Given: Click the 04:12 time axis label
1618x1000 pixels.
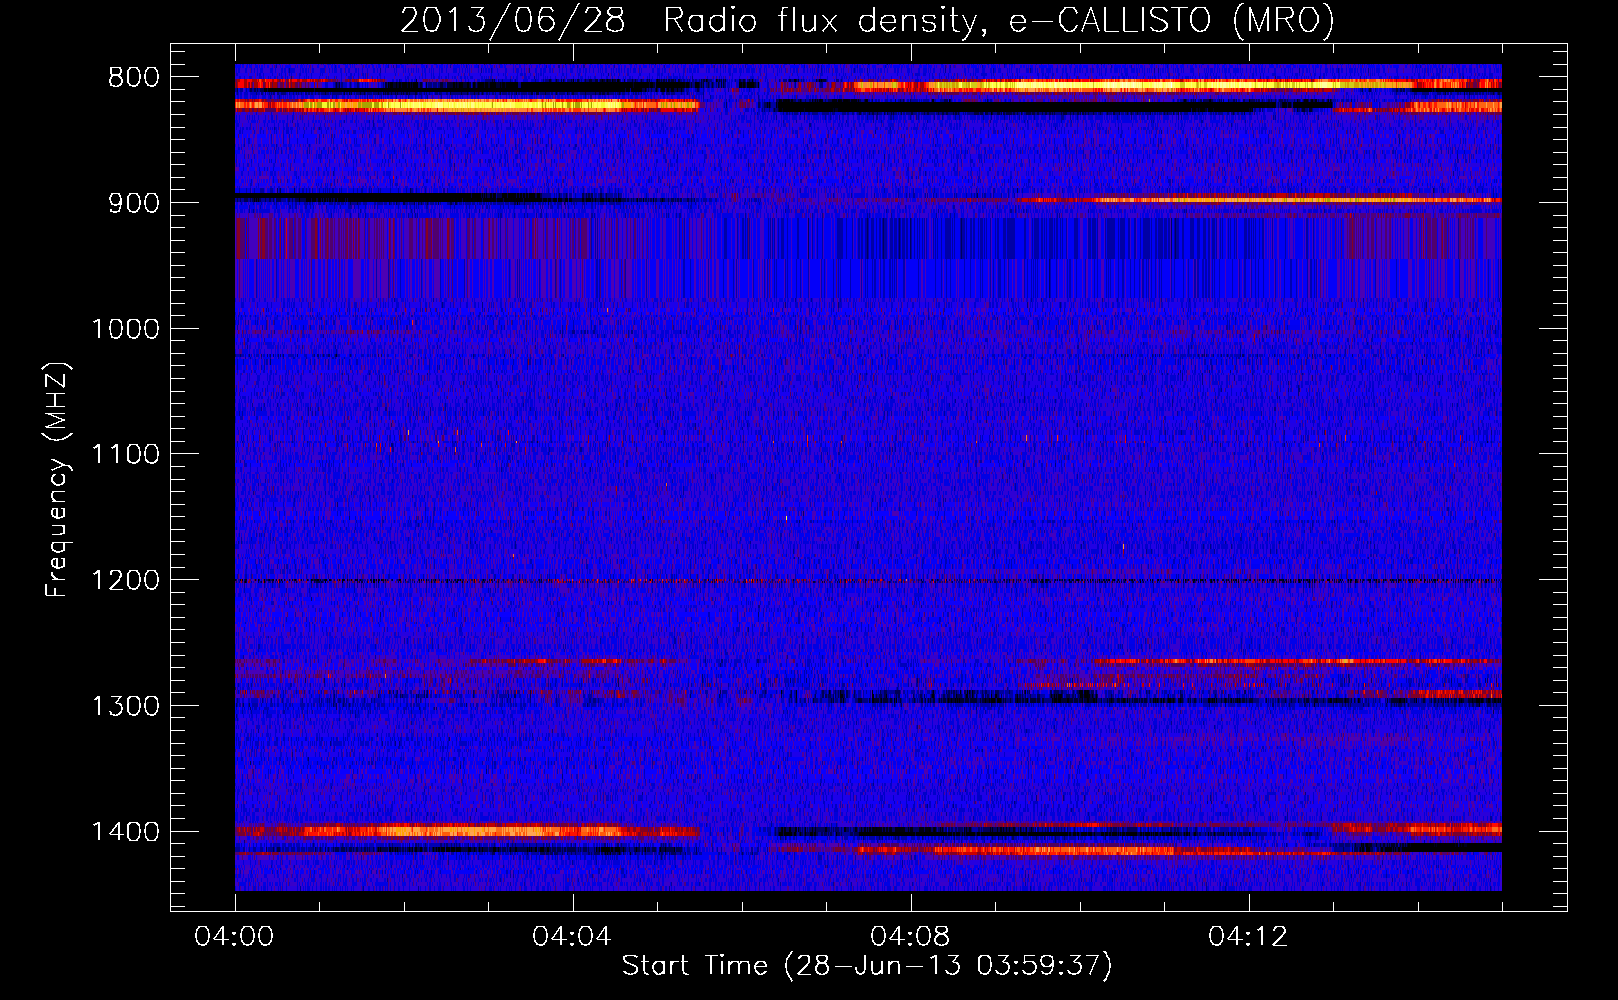Looking at the screenshot, I should [1249, 937].
